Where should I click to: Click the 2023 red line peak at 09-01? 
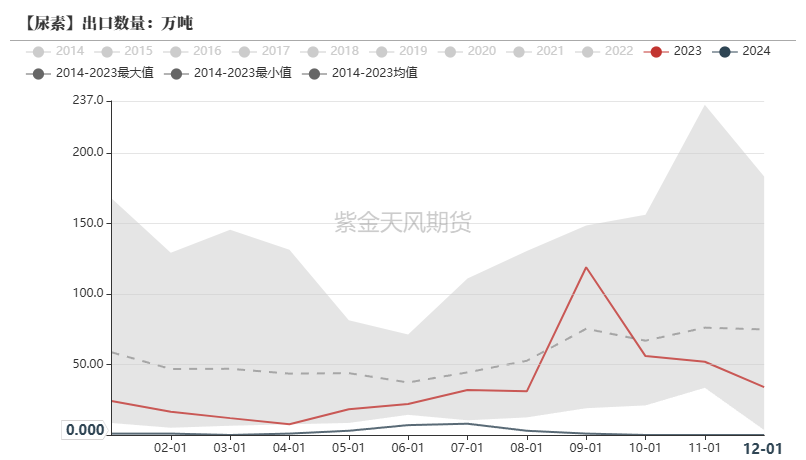pyautogui.click(x=586, y=267)
